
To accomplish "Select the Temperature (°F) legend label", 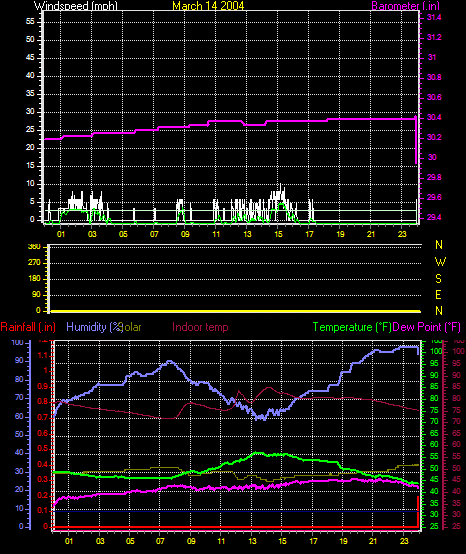I will pyautogui.click(x=352, y=327).
